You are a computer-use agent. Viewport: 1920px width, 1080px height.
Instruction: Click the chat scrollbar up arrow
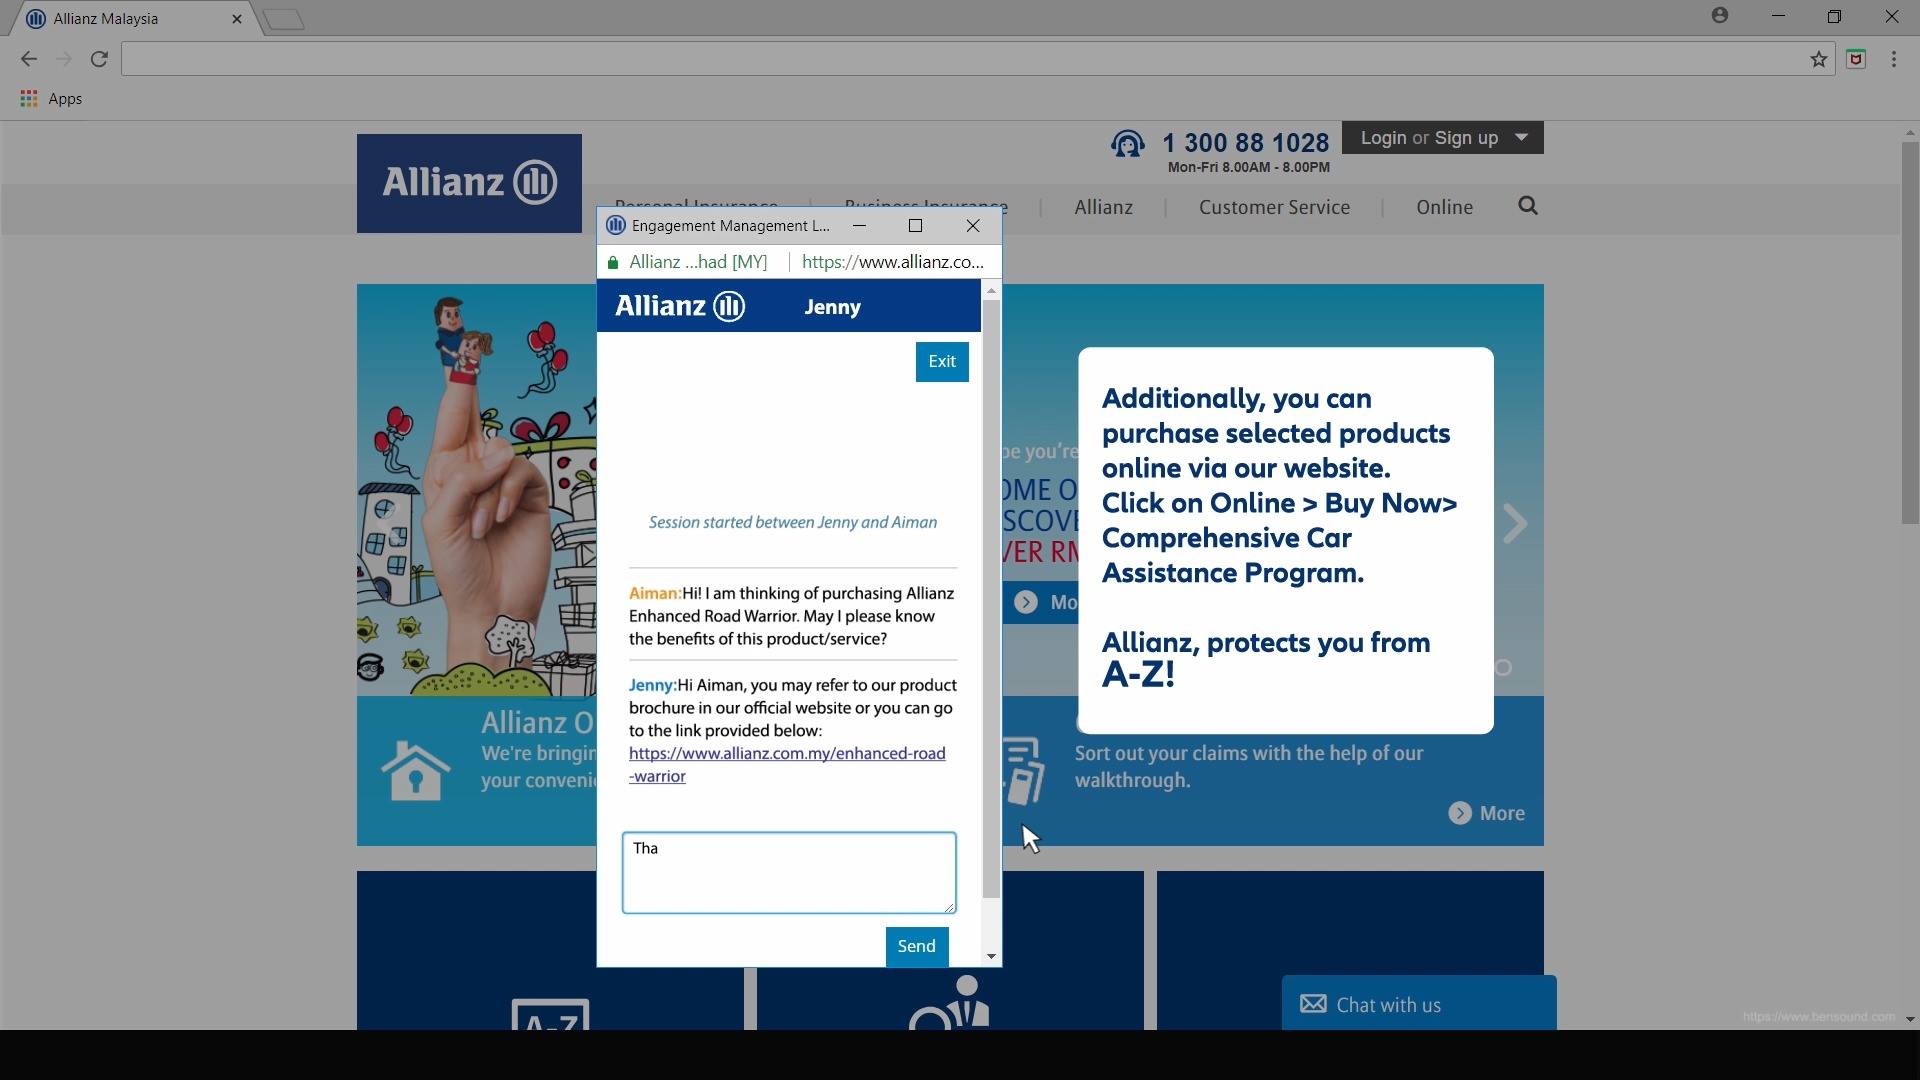click(x=991, y=291)
